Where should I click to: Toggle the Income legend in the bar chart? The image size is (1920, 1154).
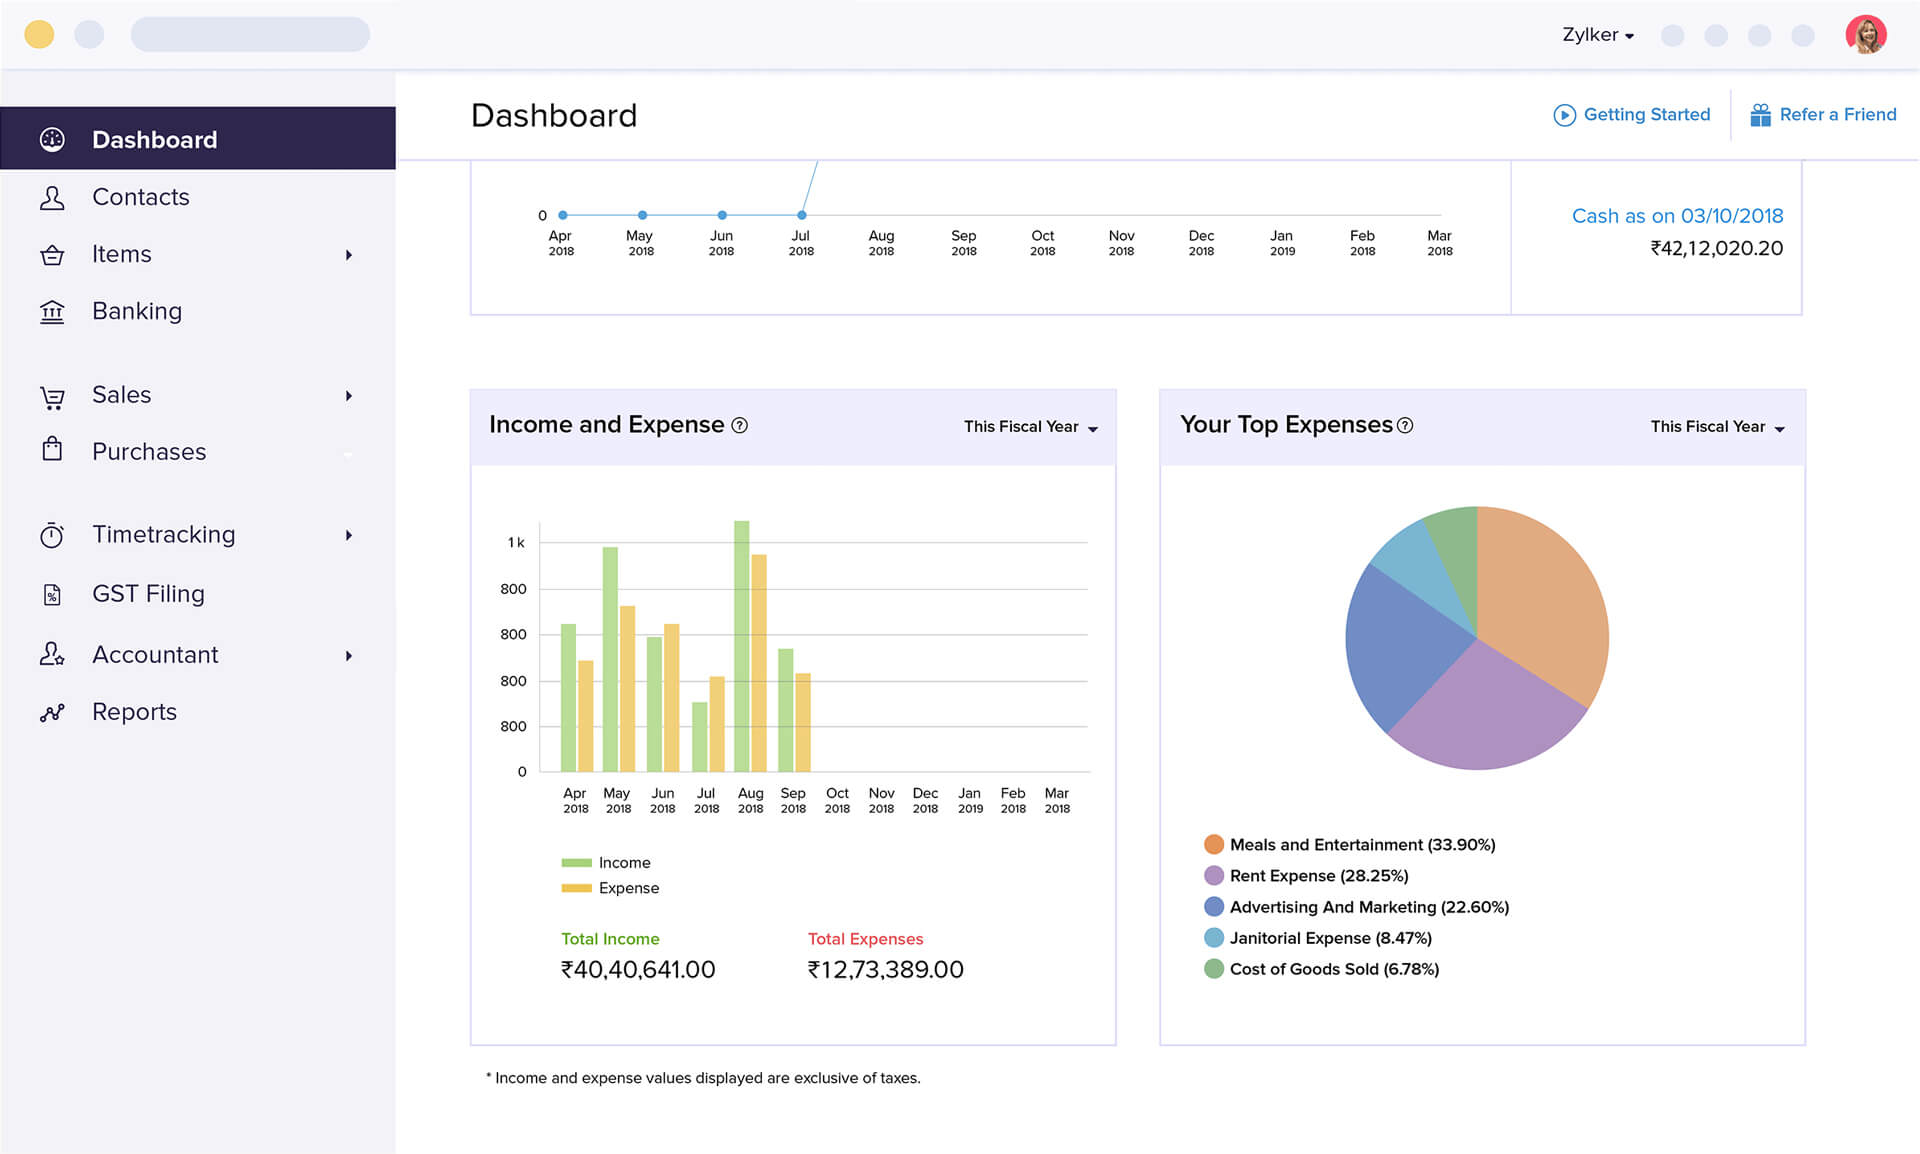point(605,862)
